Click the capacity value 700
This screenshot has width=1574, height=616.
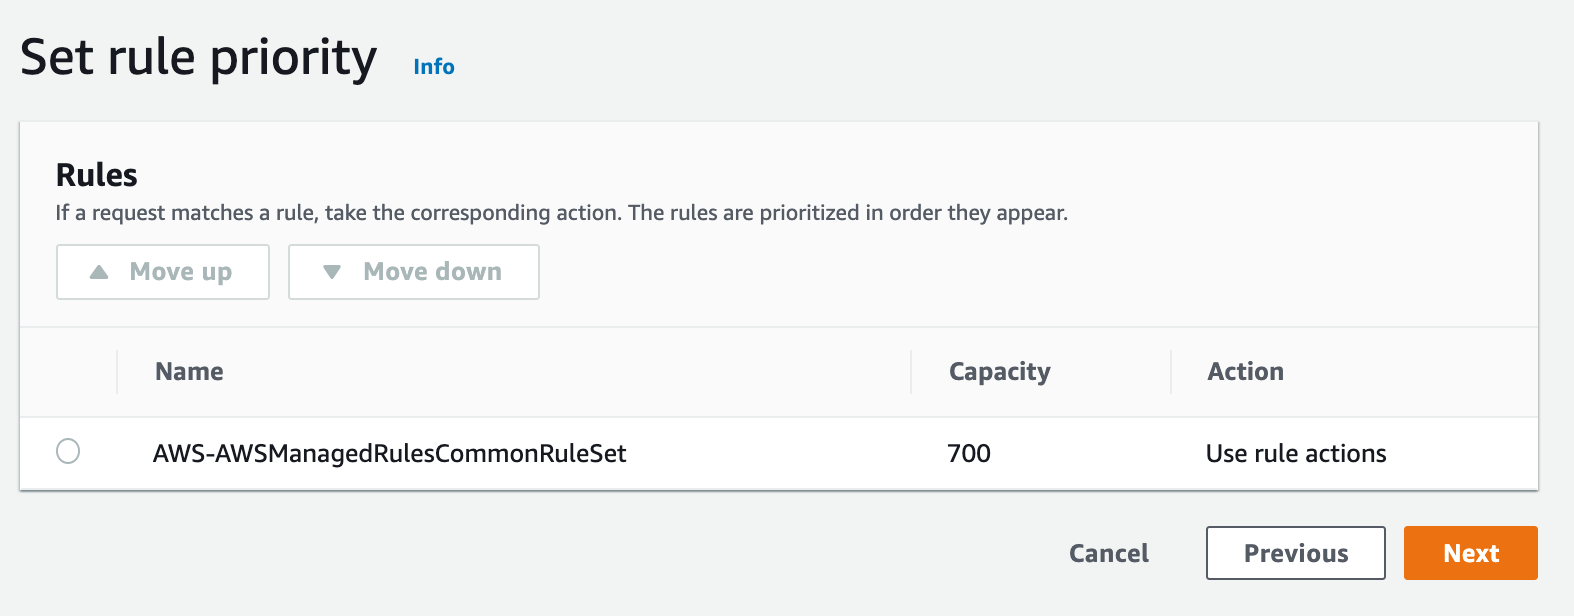click(x=969, y=454)
